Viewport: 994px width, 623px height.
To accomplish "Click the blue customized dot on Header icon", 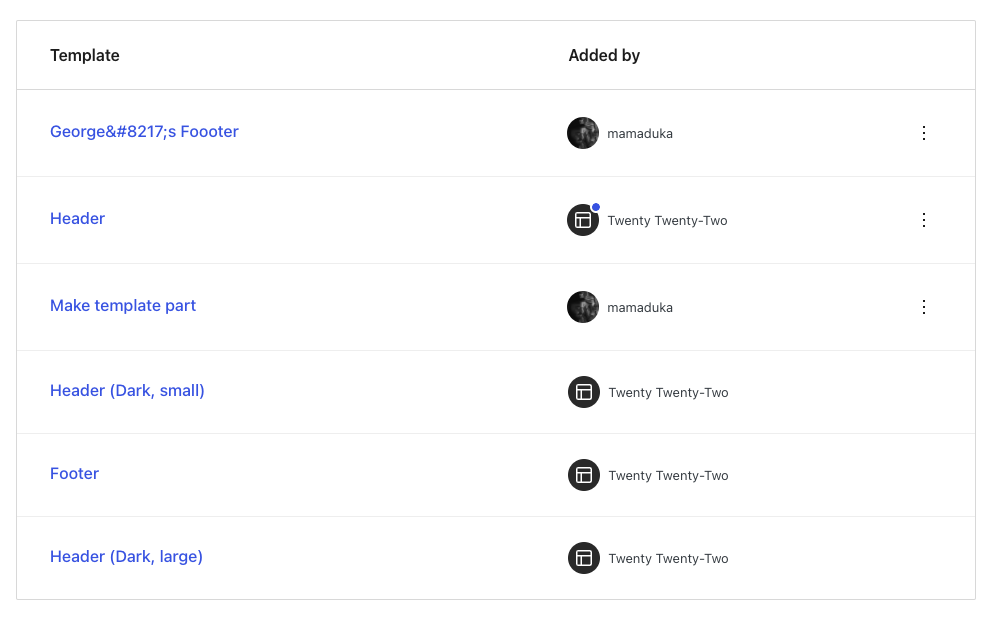I will pos(596,207).
